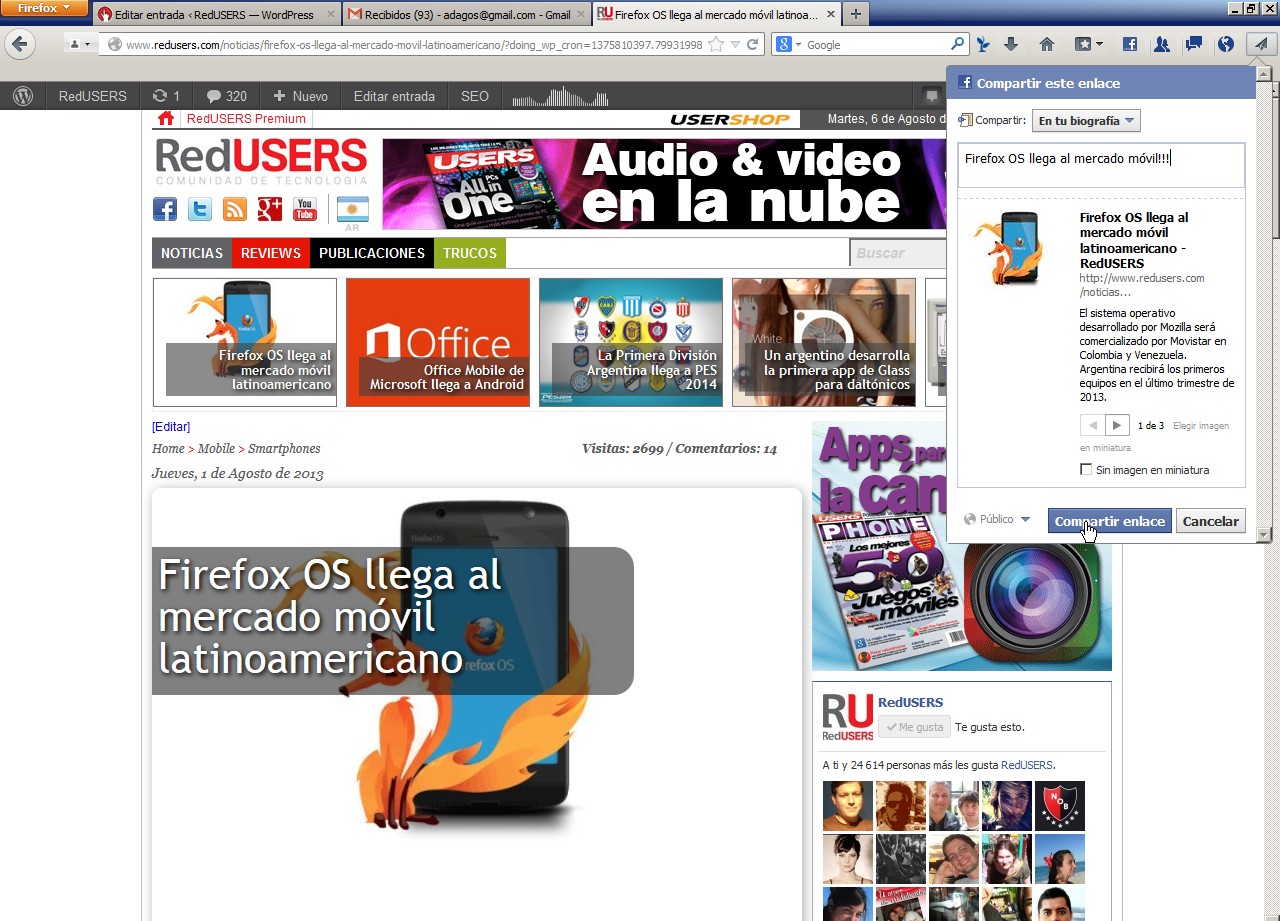
Task: Switch to the Recibidos Gmail tab
Action: (x=467, y=15)
